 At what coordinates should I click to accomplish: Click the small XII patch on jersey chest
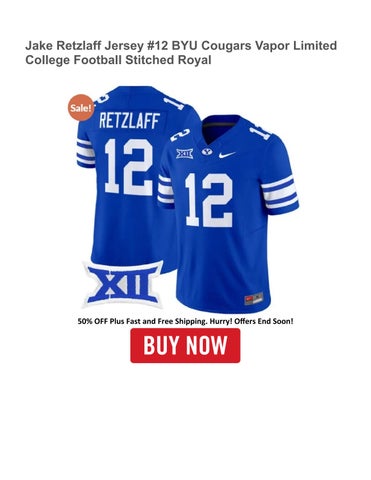pos(185,153)
